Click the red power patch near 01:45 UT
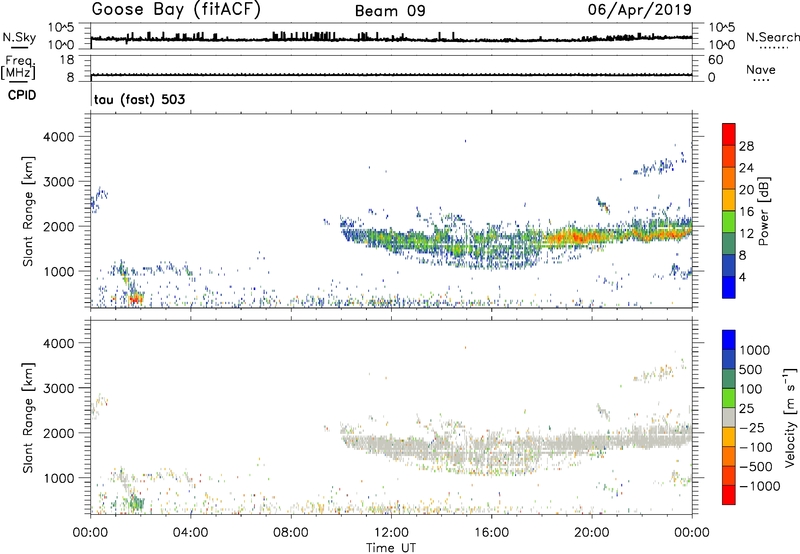Image resolution: width=800 pixels, height=554 pixels. point(135,299)
